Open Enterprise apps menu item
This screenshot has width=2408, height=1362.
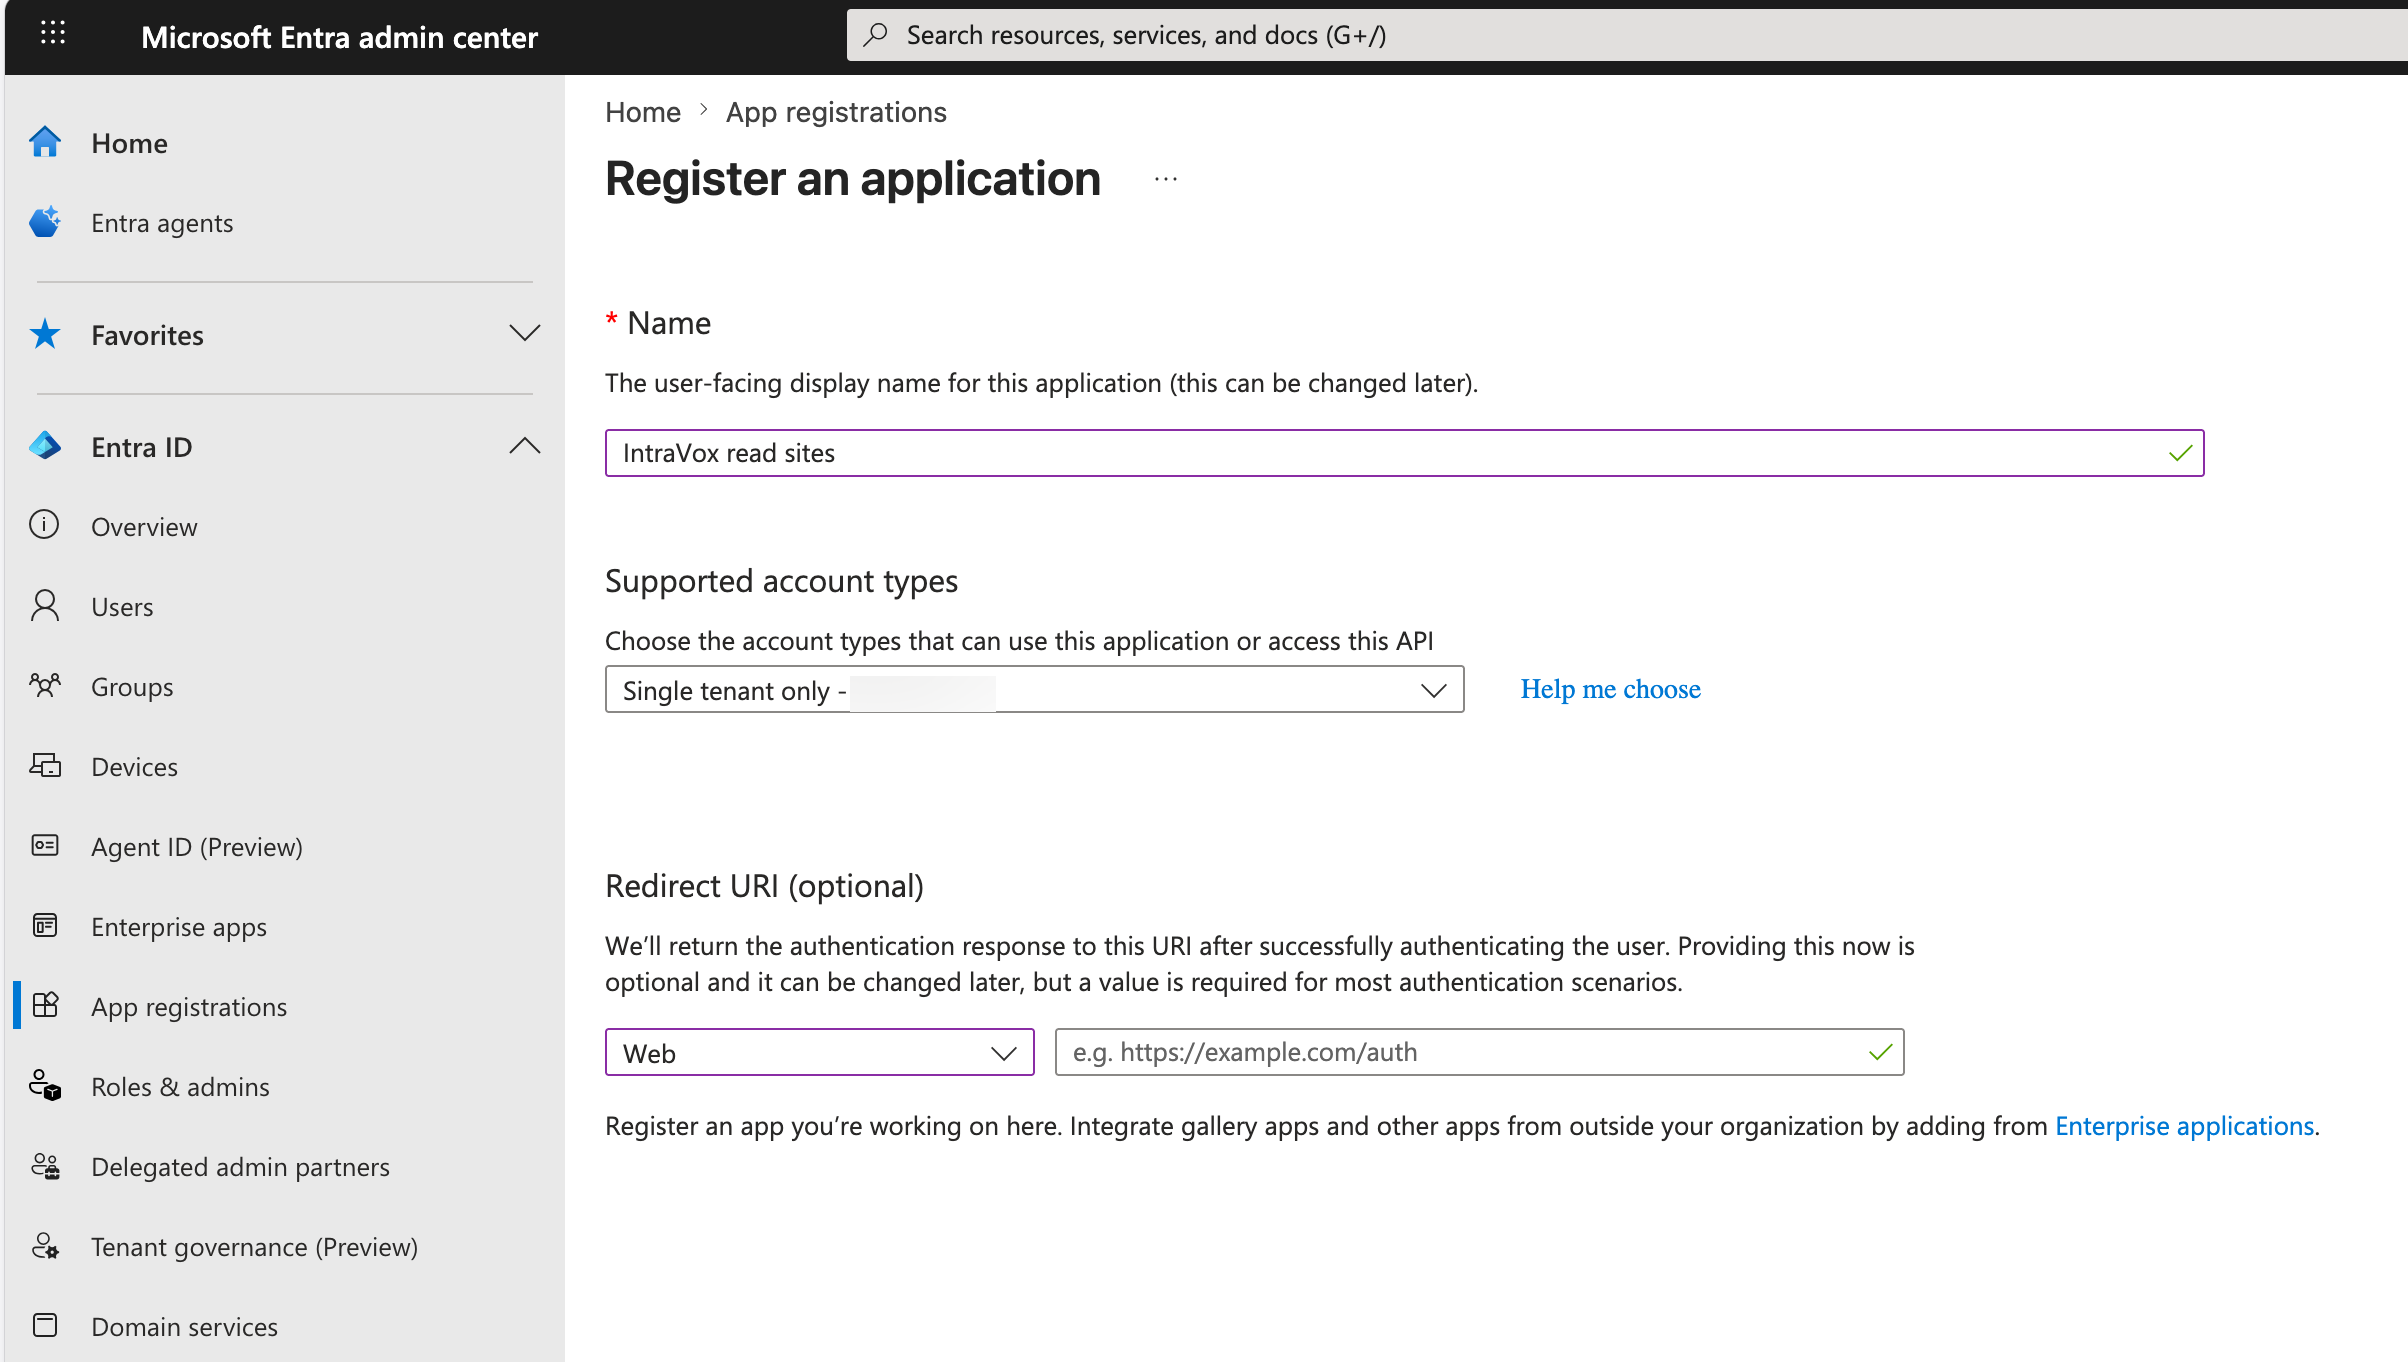179,927
